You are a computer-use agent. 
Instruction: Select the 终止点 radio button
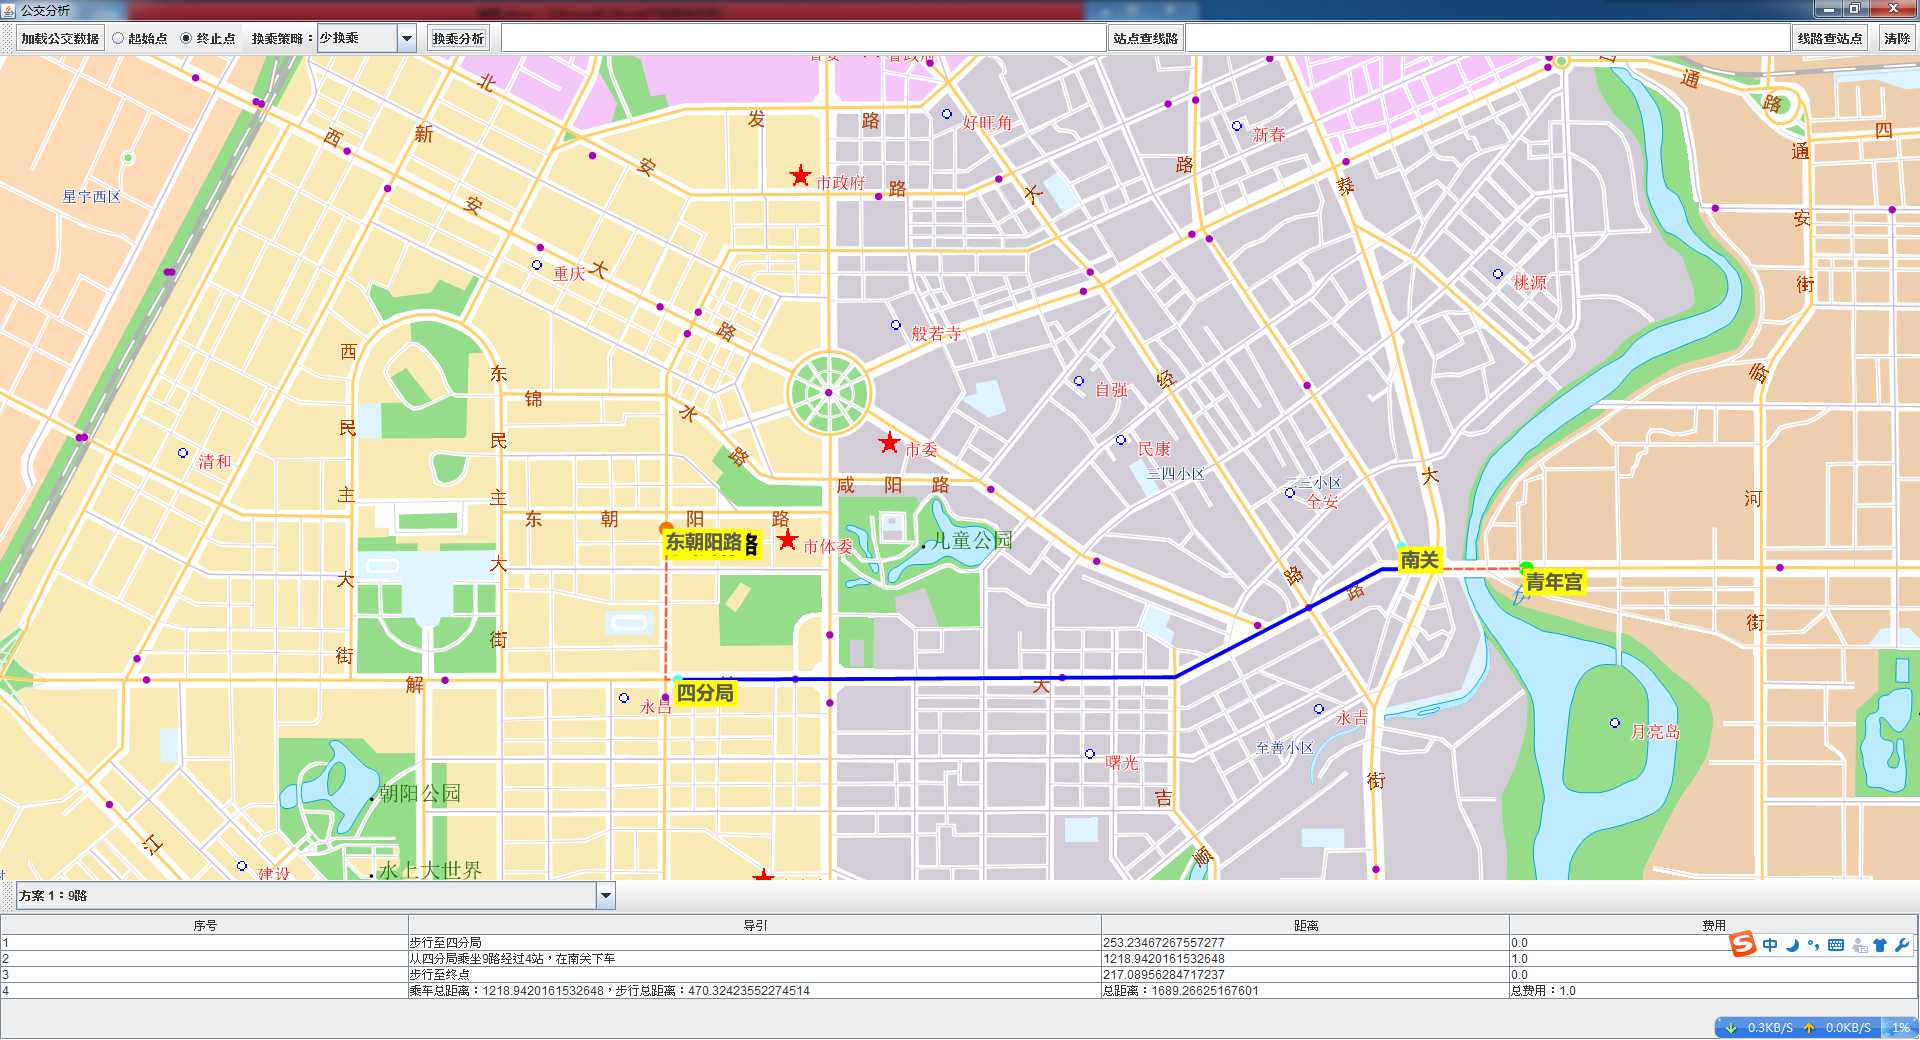186,38
